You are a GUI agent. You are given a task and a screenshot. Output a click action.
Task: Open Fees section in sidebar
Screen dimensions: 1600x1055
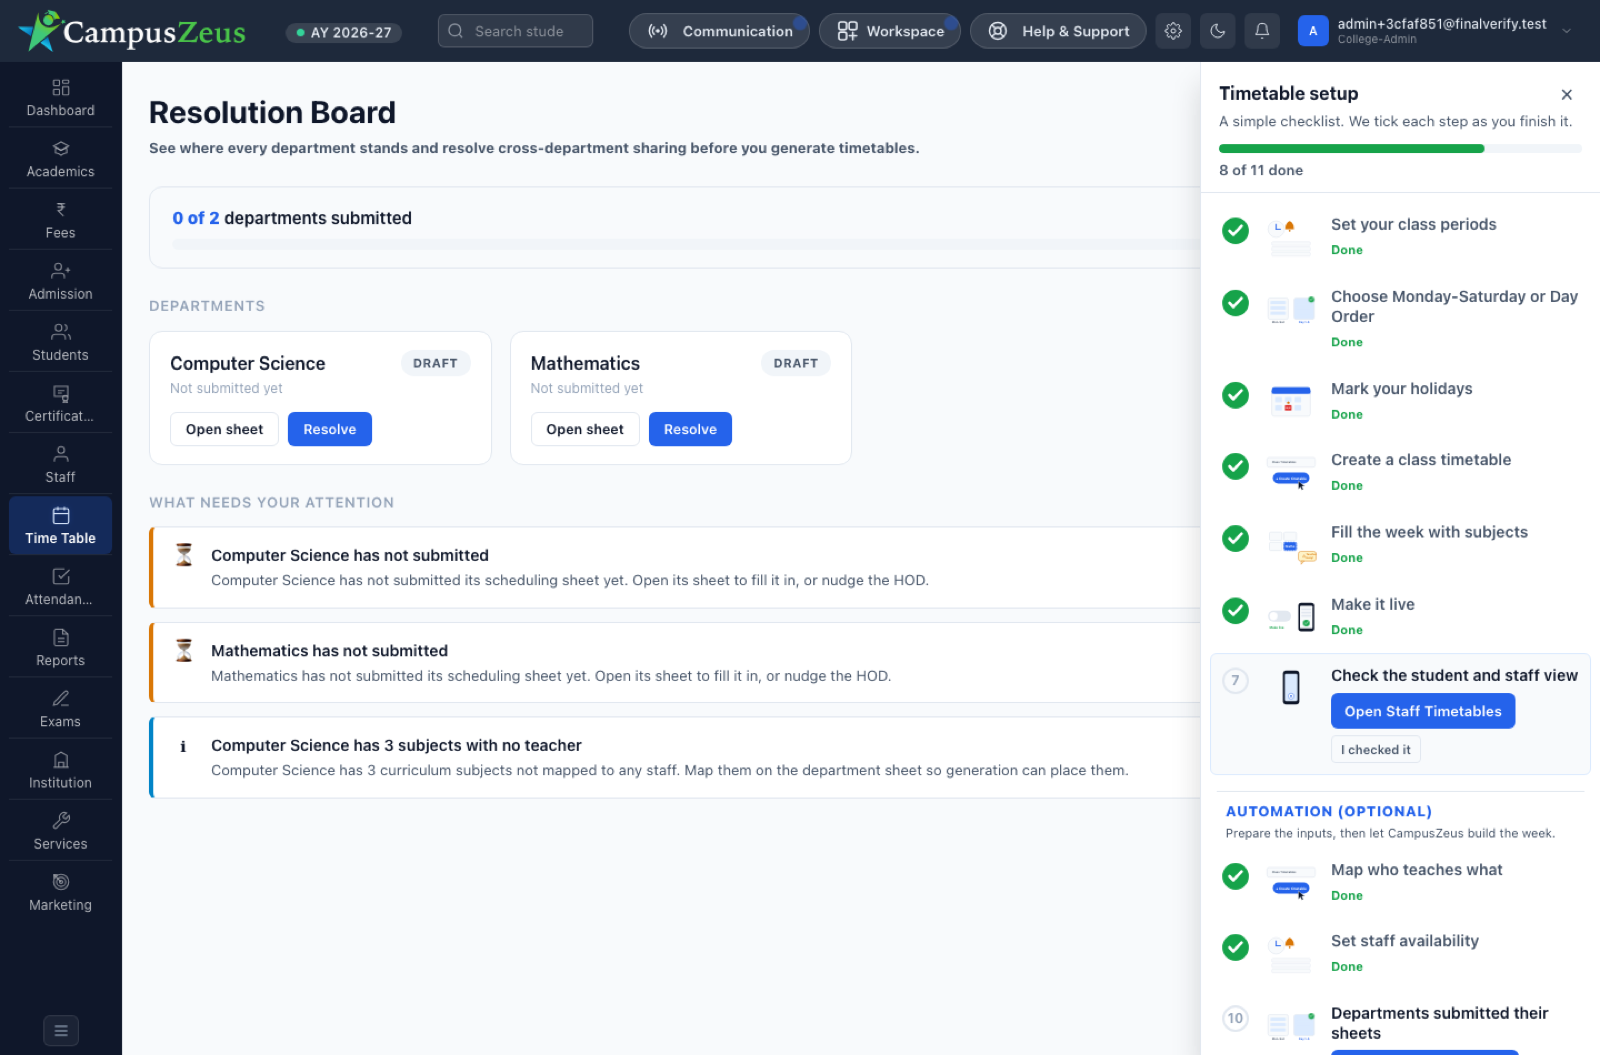tap(61, 220)
